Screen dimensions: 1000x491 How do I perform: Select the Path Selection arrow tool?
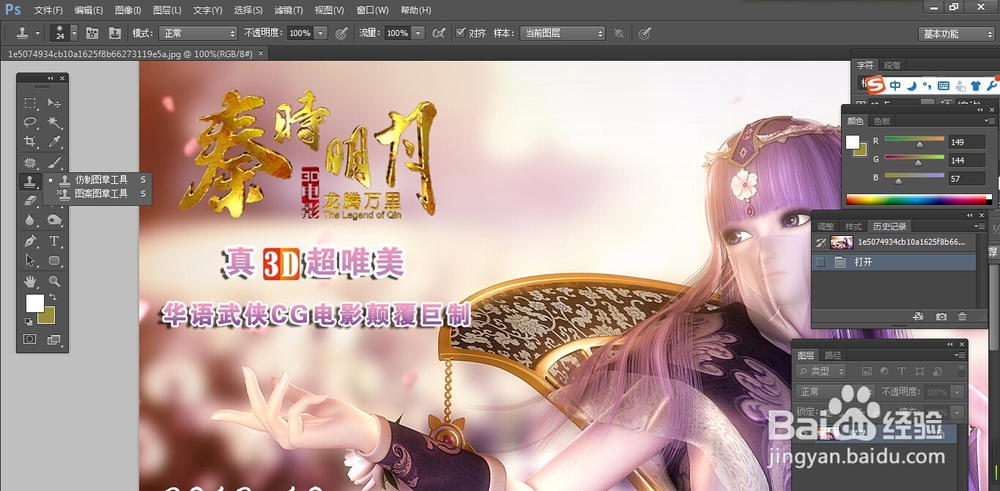[30, 260]
